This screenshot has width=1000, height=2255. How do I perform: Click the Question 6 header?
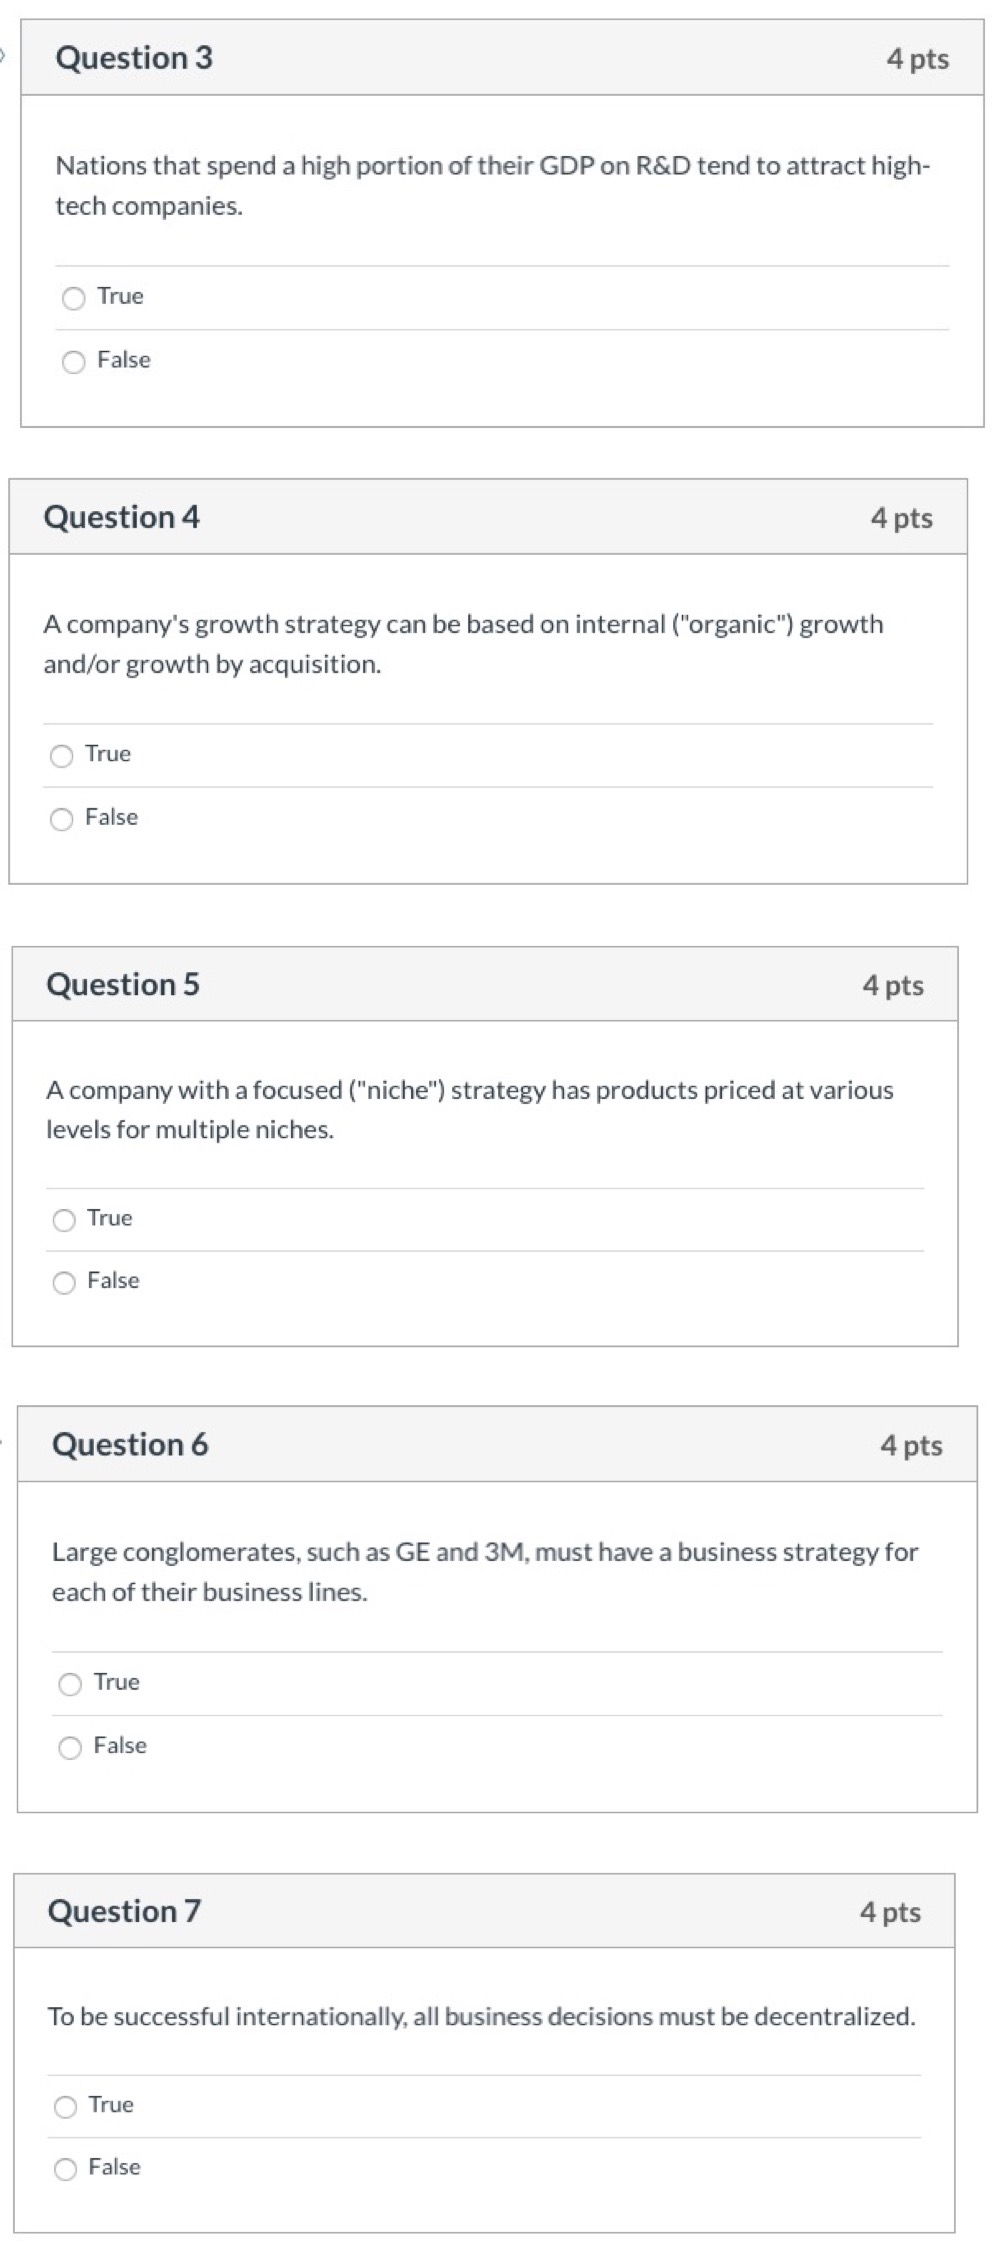[x=131, y=1444]
